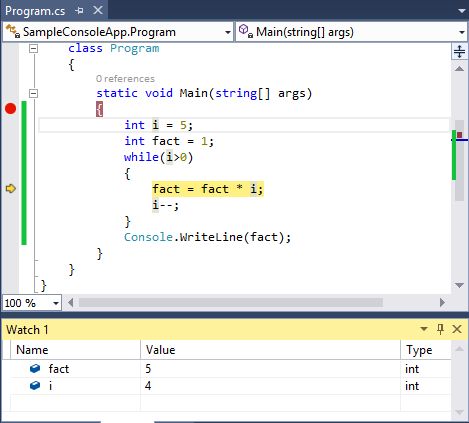Click the Name column header

click(x=75, y=350)
